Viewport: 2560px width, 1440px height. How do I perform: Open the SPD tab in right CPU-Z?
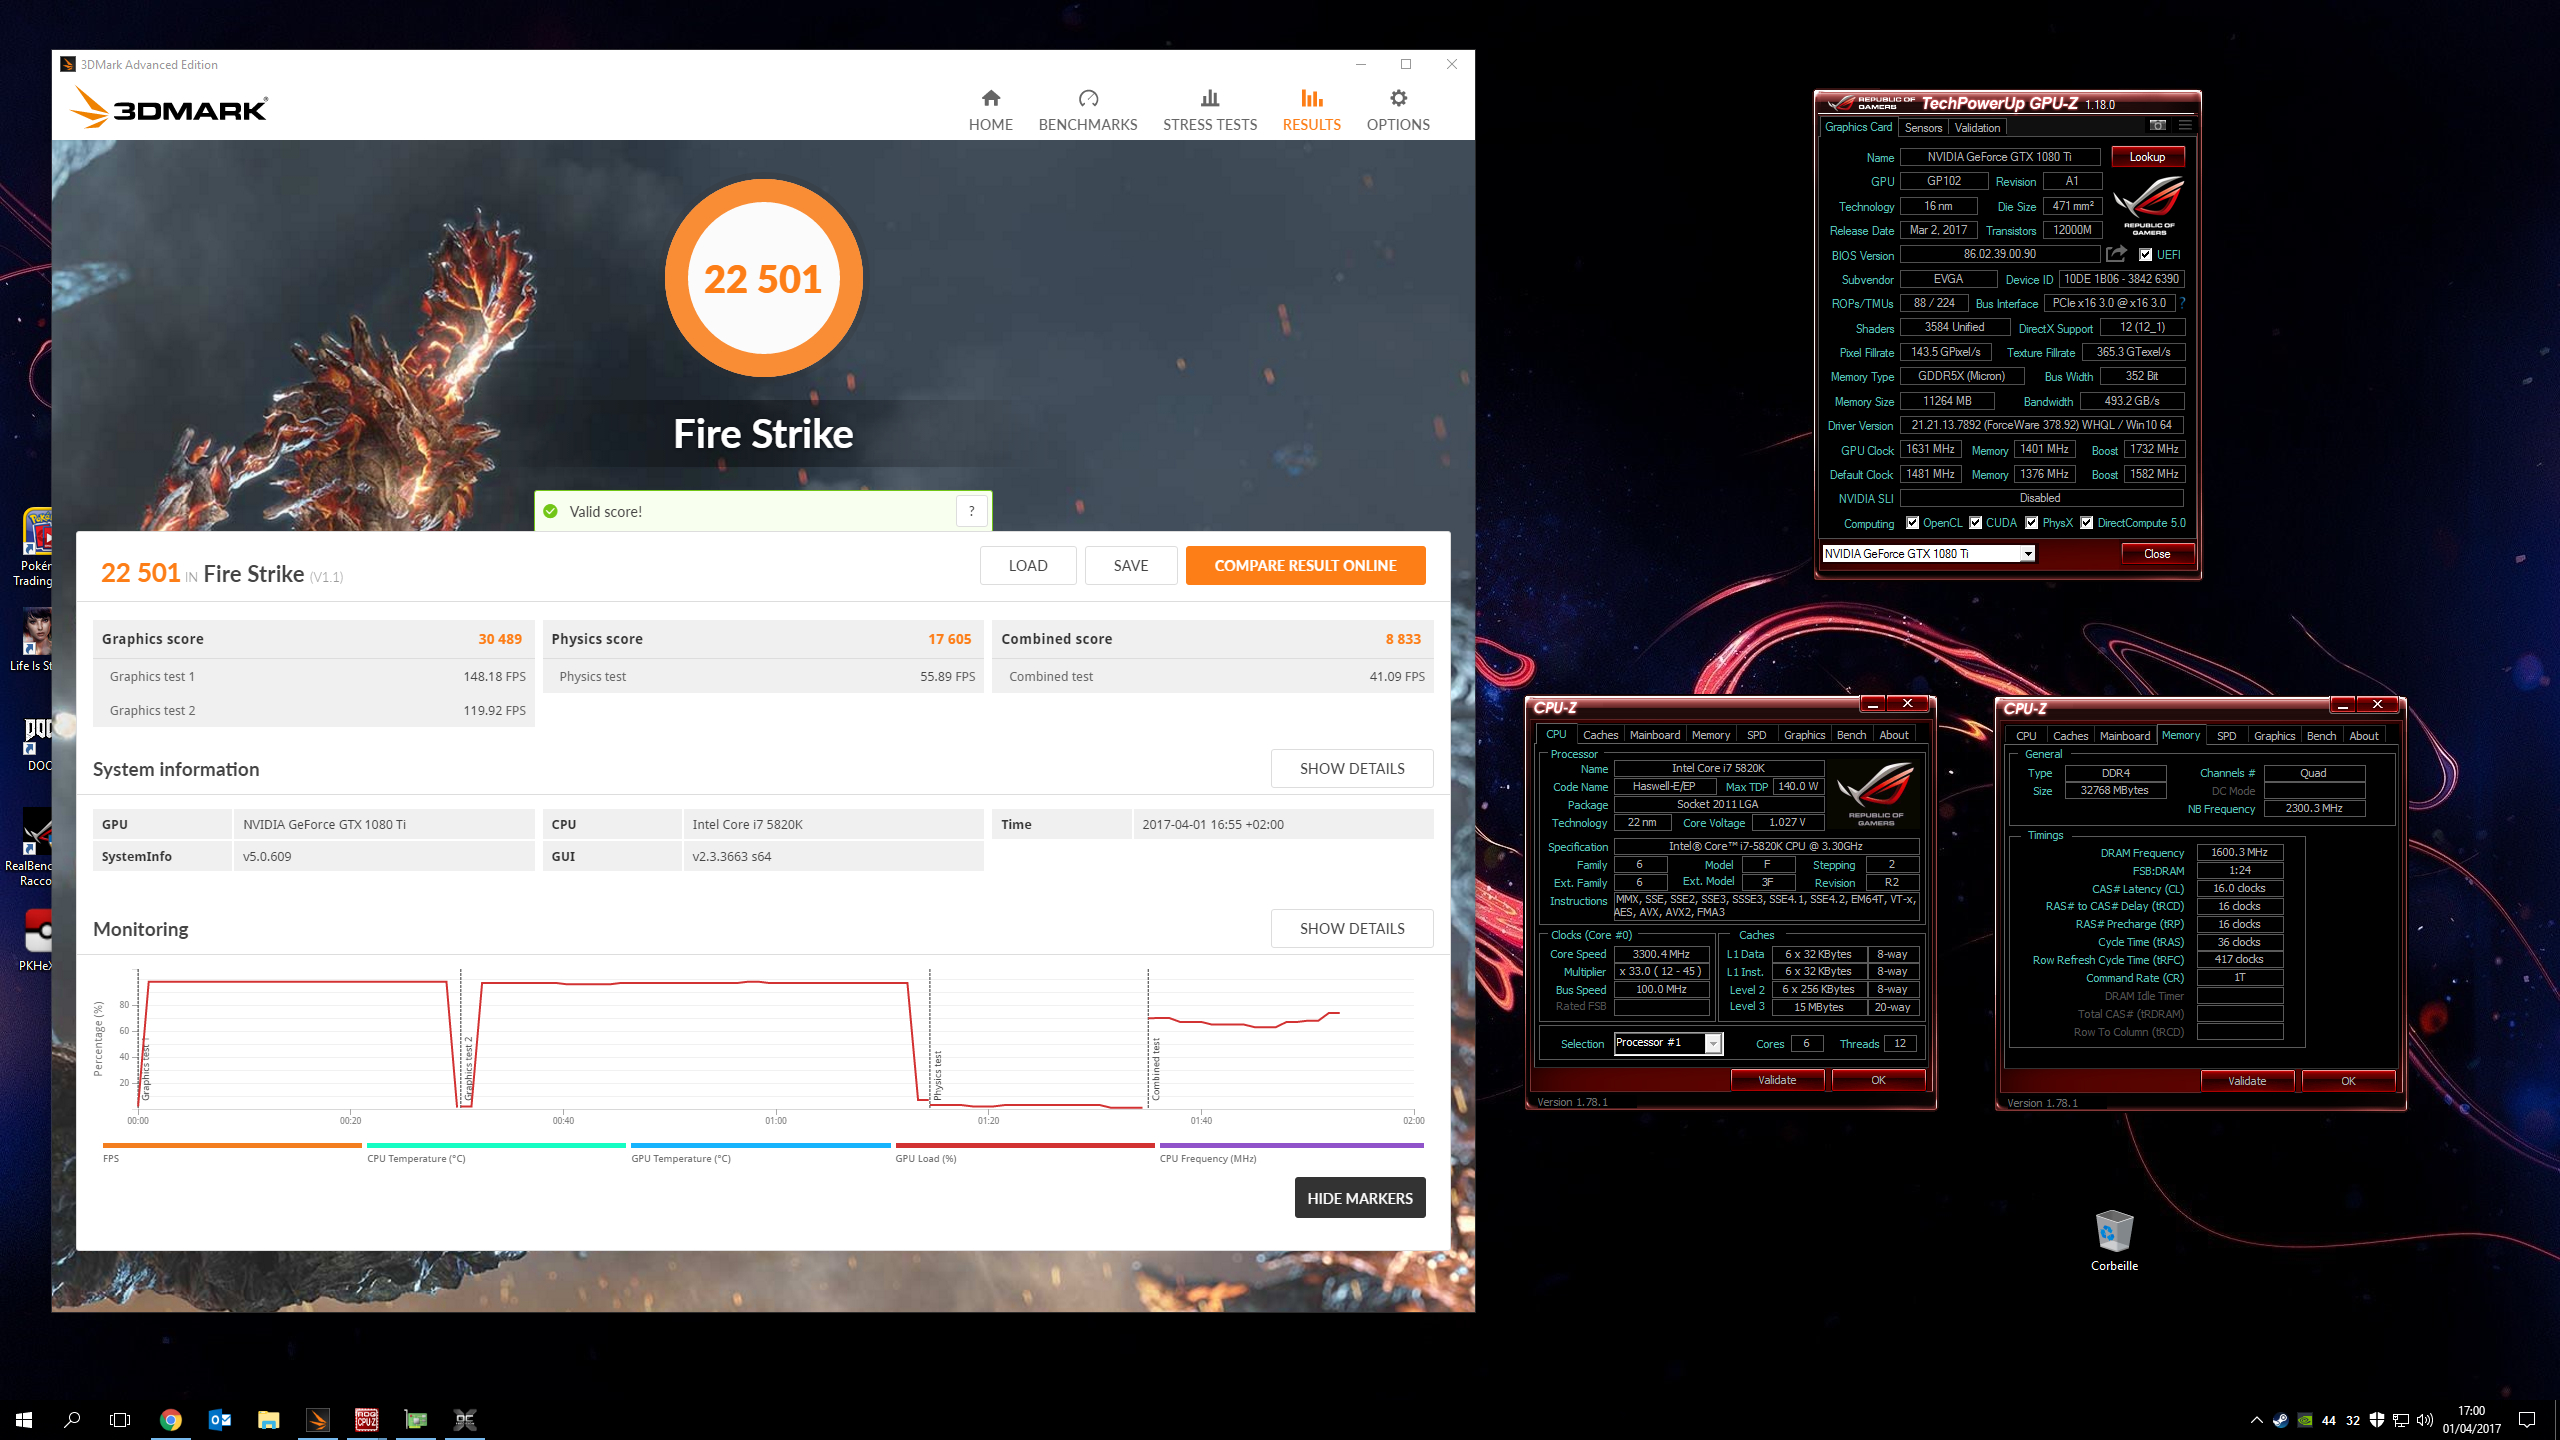[x=2226, y=736]
